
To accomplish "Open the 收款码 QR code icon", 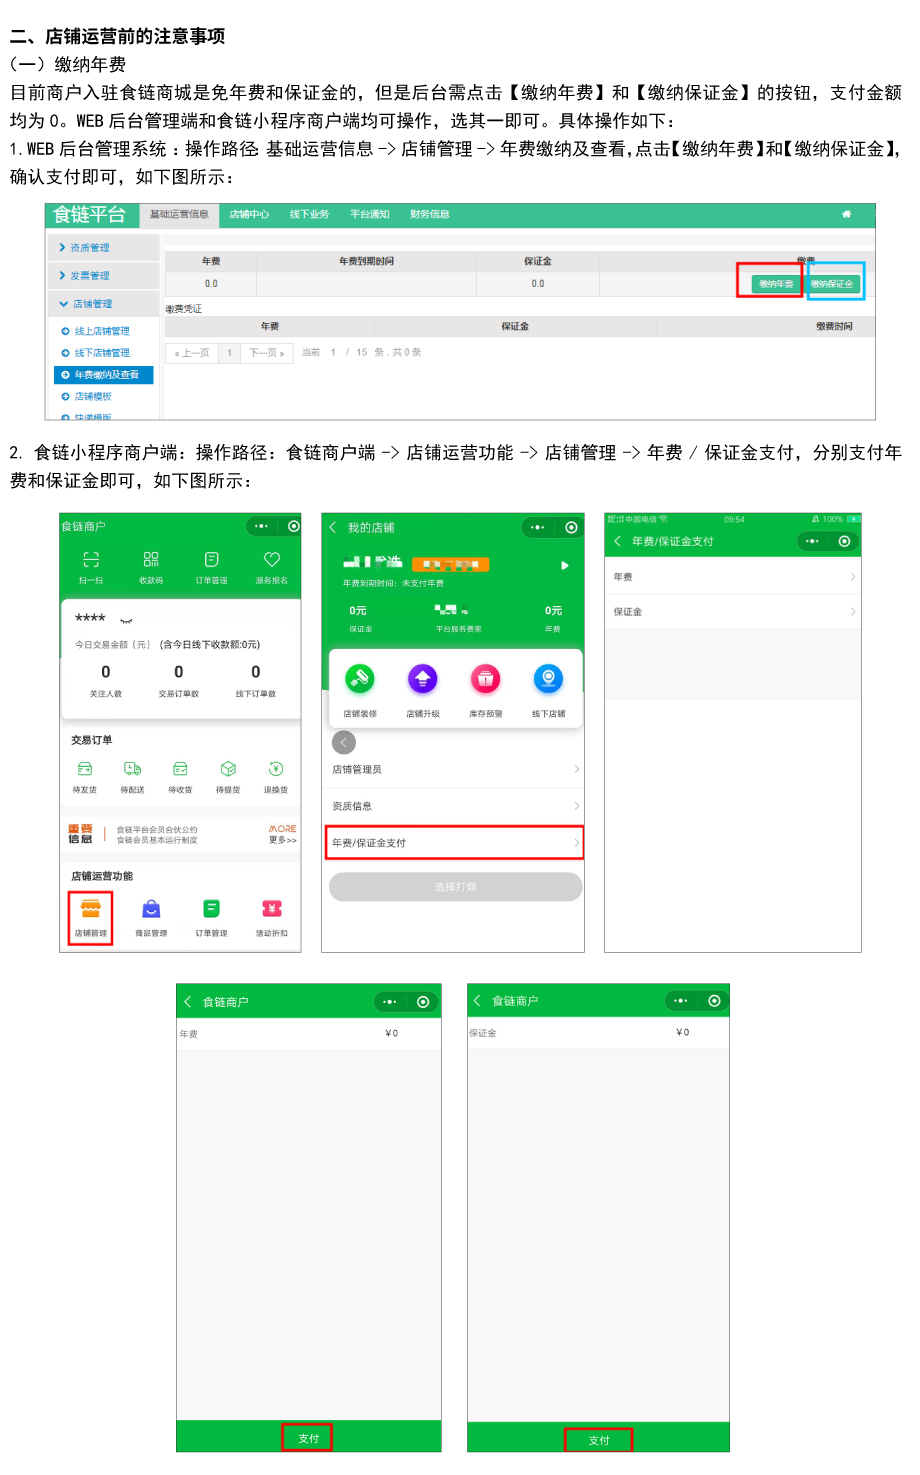I will [x=151, y=560].
